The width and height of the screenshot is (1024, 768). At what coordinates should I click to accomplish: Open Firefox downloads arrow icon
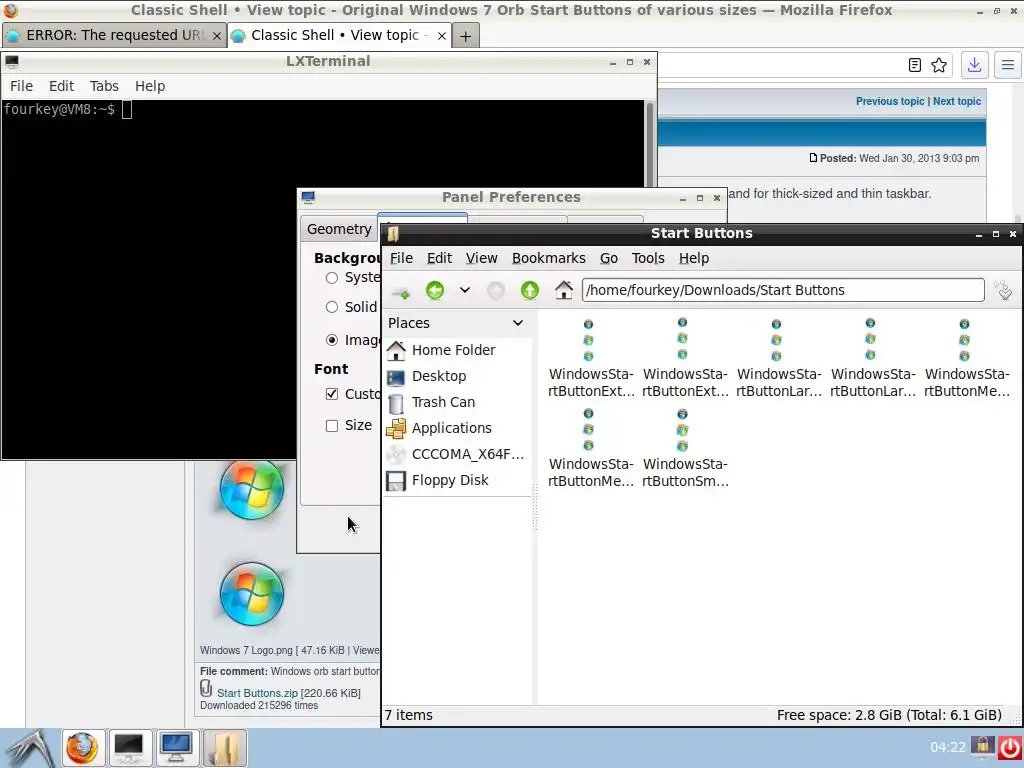click(x=974, y=65)
